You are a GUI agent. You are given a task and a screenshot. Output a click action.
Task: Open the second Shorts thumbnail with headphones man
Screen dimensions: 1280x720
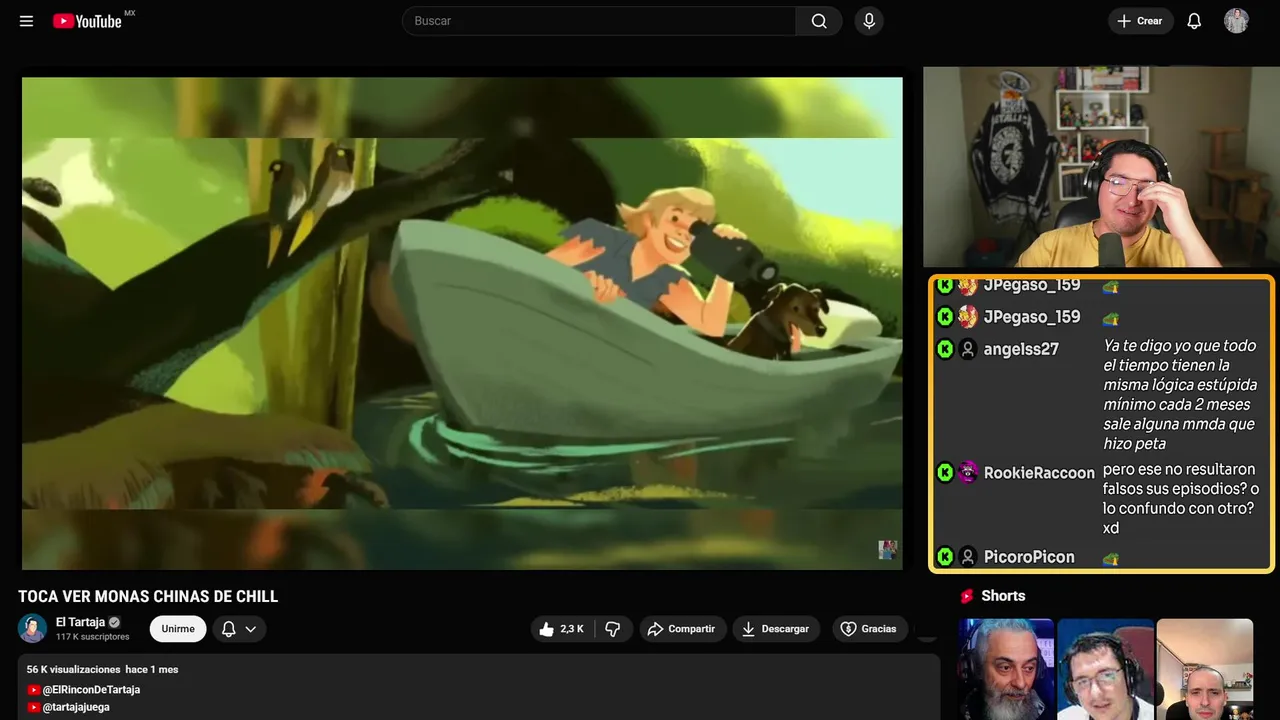(1105, 669)
